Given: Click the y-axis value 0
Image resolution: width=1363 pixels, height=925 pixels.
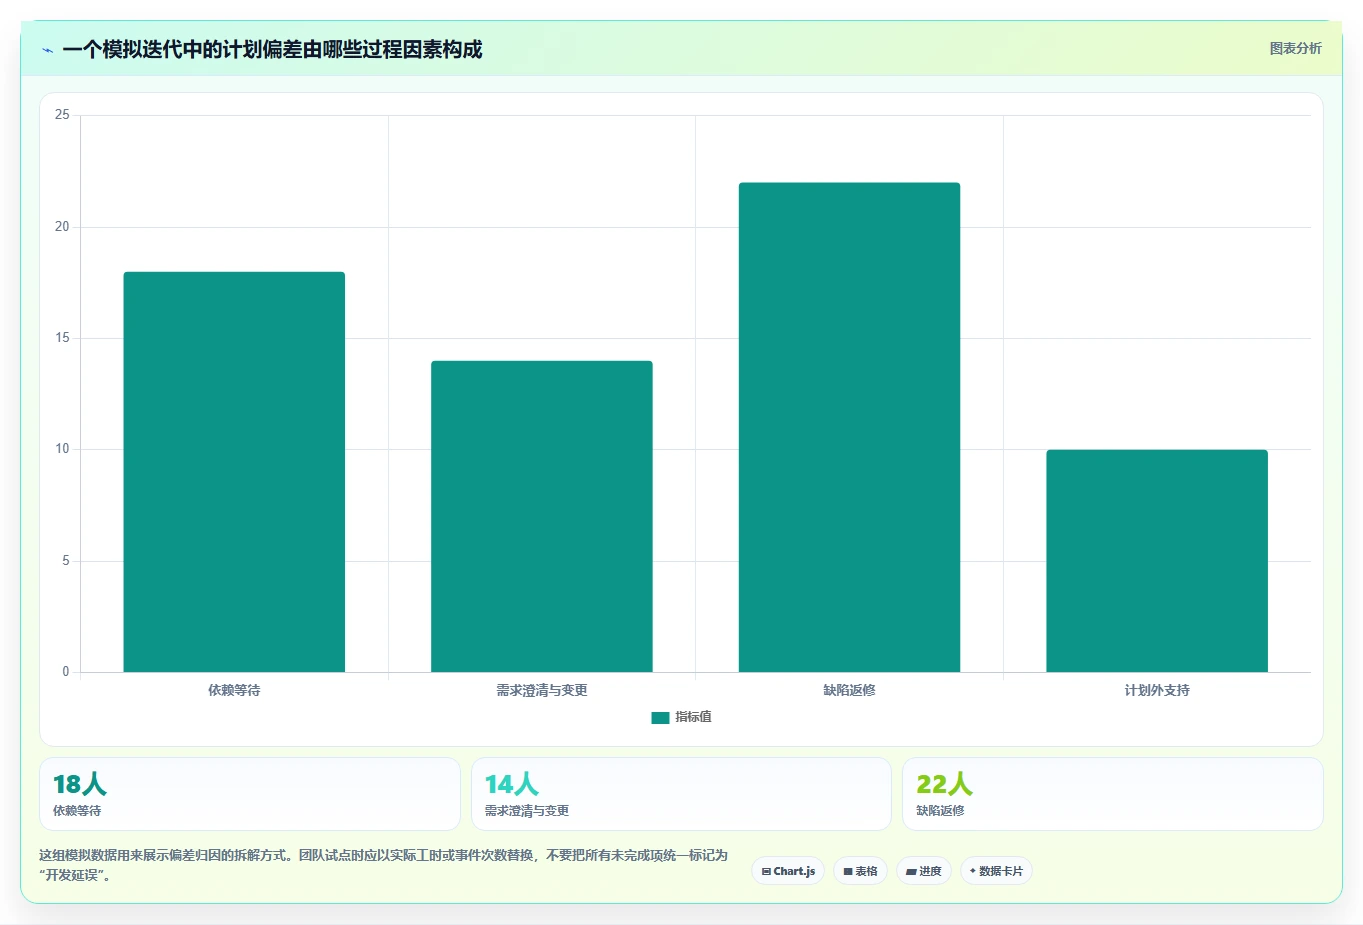Looking at the screenshot, I should [66, 672].
